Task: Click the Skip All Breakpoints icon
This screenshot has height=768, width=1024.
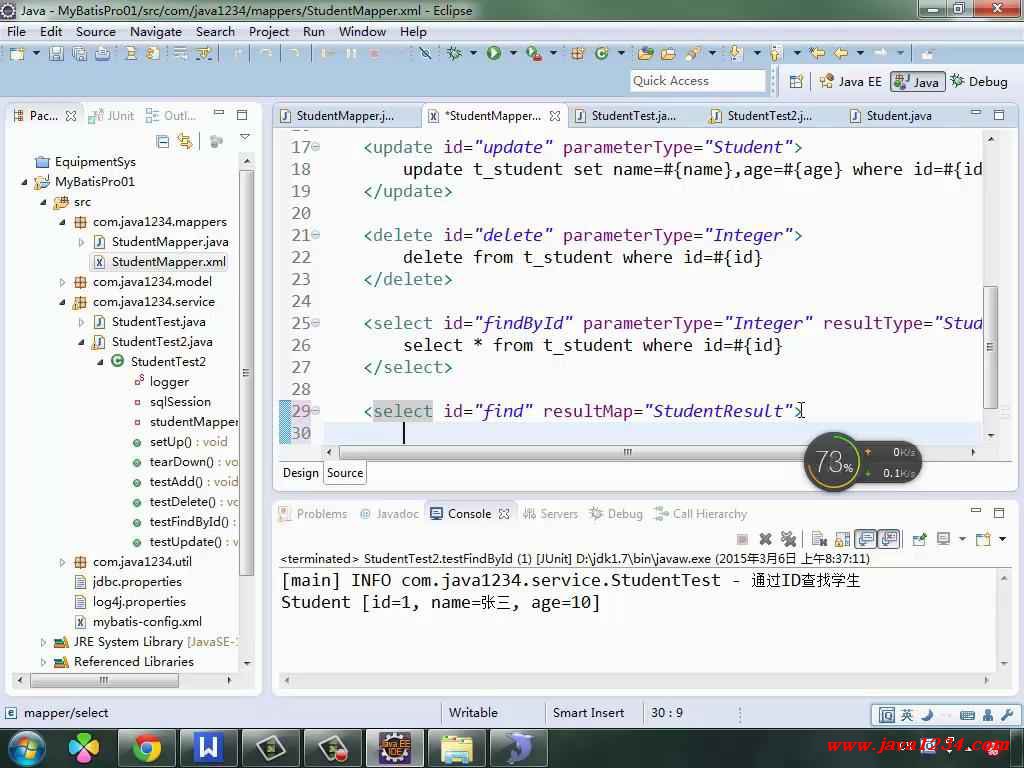Action: coord(425,54)
